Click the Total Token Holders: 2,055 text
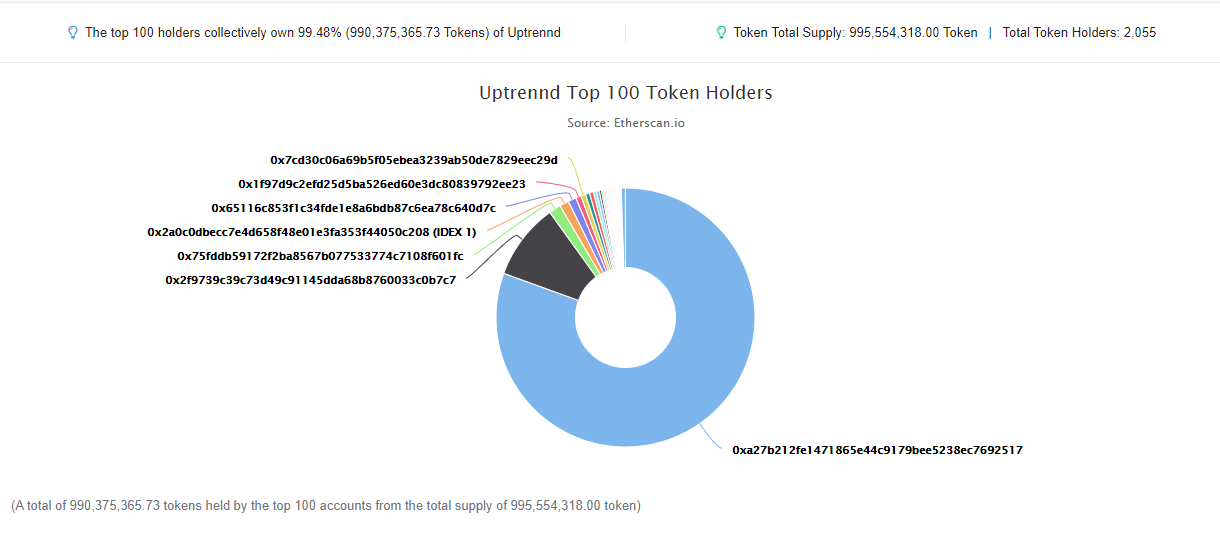 1079,32
